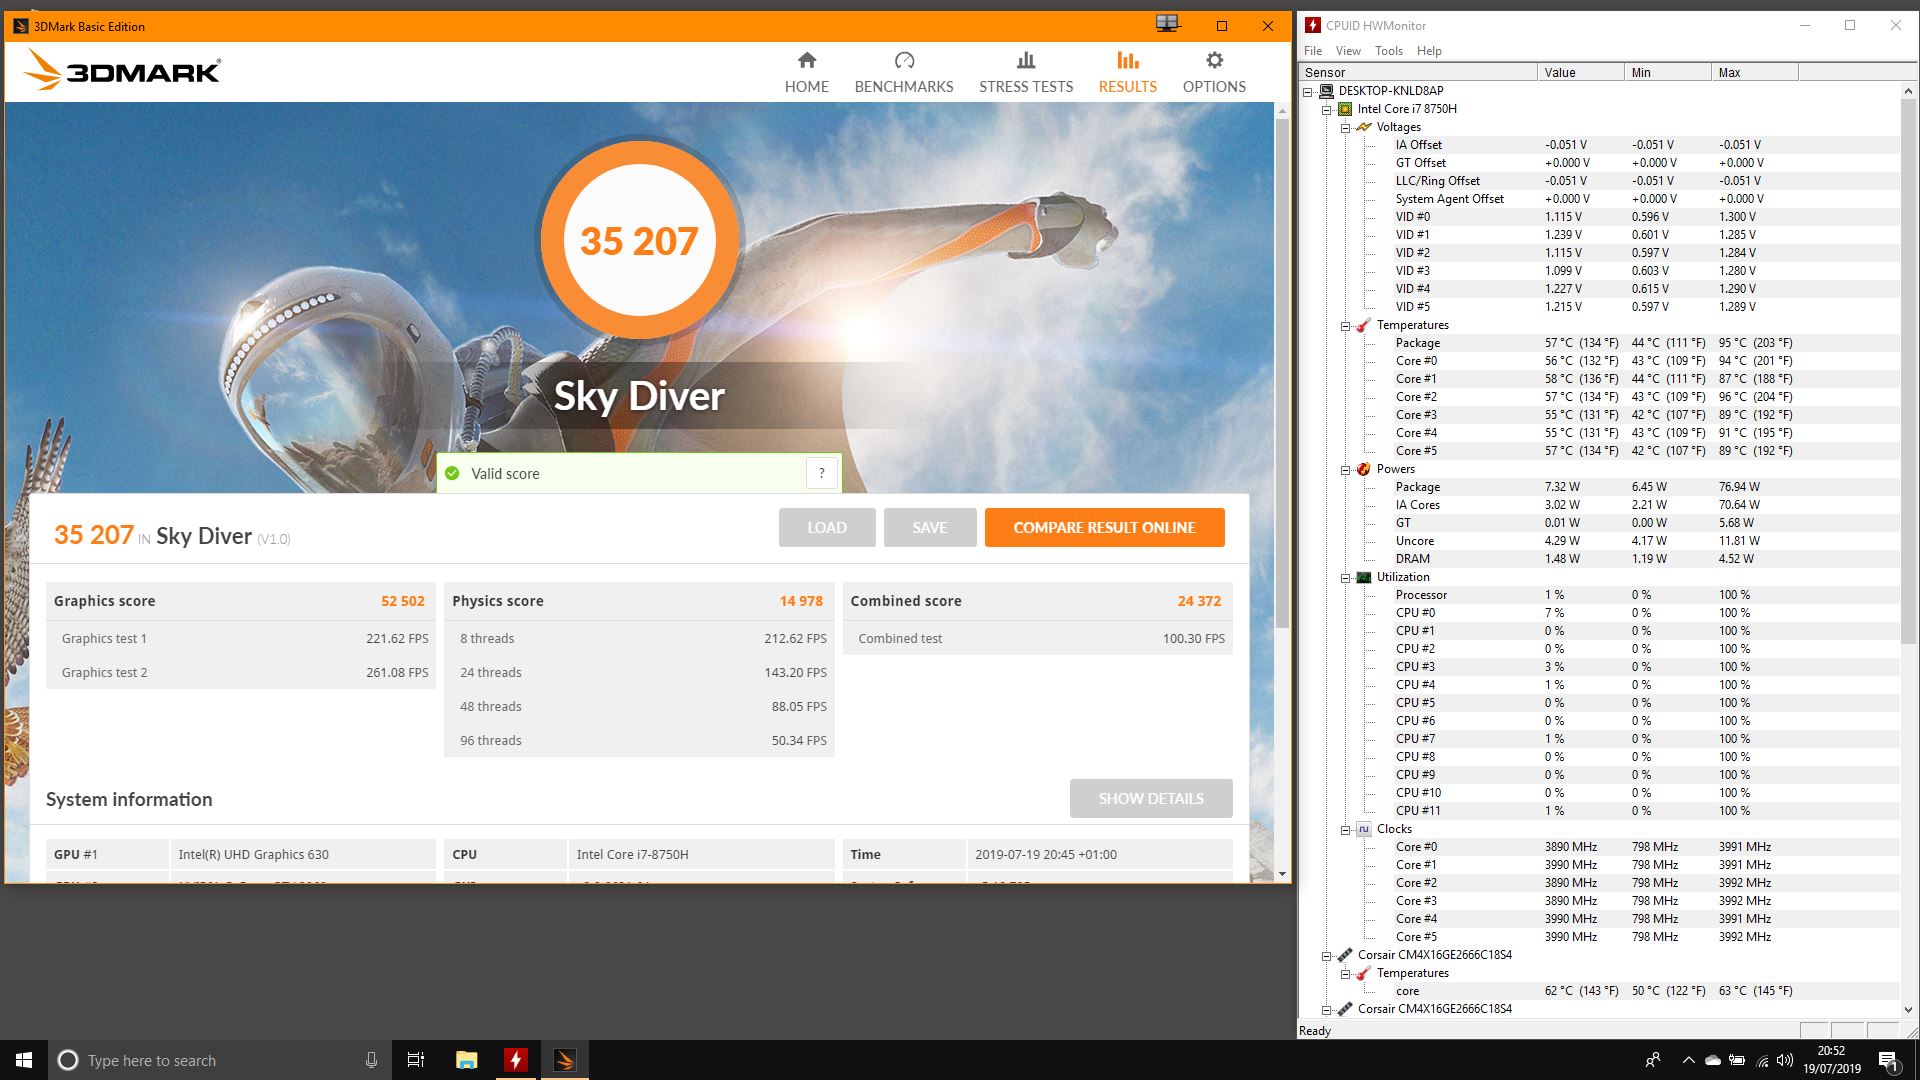This screenshot has width=1920, height=1080.
Task: Collapse the Utilization section
Action: [1345, 577]
